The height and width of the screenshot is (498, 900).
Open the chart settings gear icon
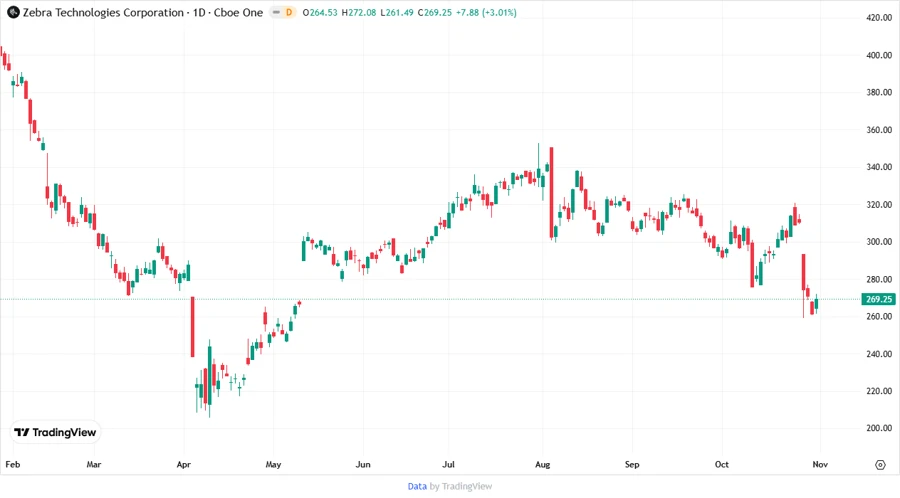click(880, 465)
